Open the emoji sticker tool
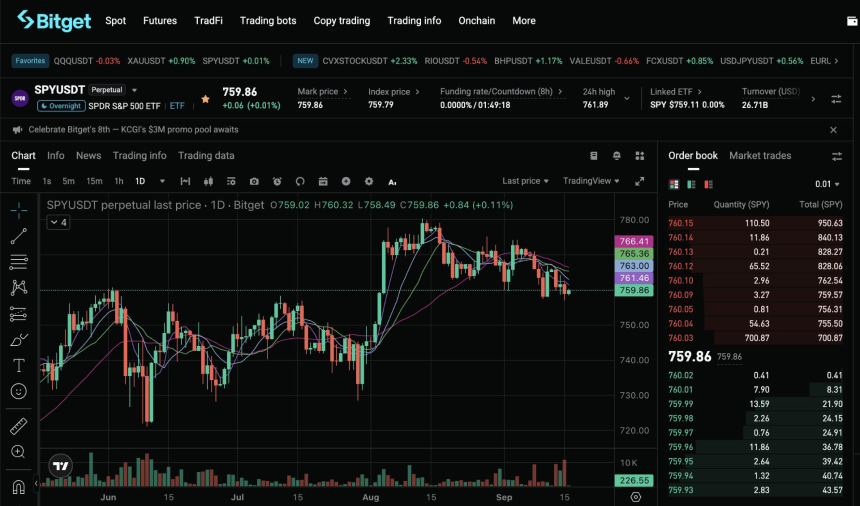Image resolution: width=860 pixels, height=506 pixels. (19, 391)
